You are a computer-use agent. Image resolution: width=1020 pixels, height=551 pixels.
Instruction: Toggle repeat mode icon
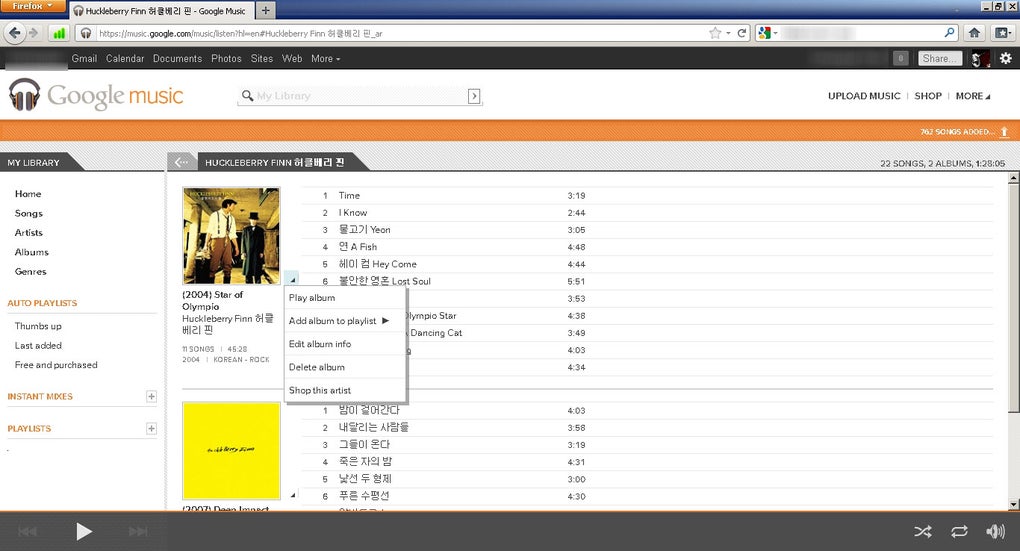[x=959, y=531]
